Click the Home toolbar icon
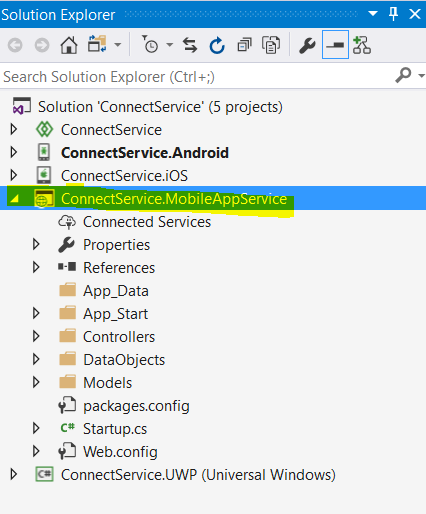The image size is (426, 514). point(69,45)
